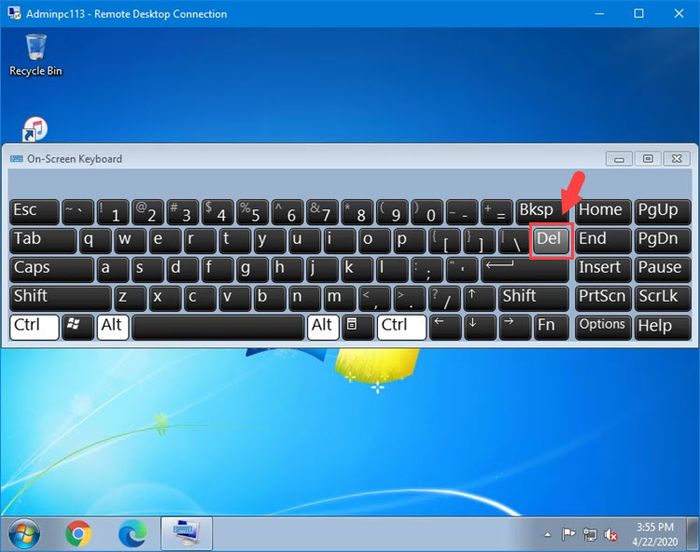Minimize the On-Screen Keyboard window

pos(619,159)
